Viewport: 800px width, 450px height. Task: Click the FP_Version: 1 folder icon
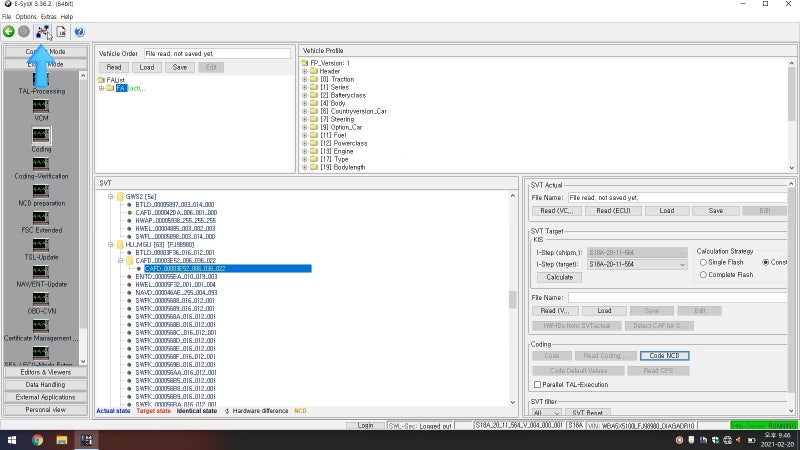coord(305,63)
